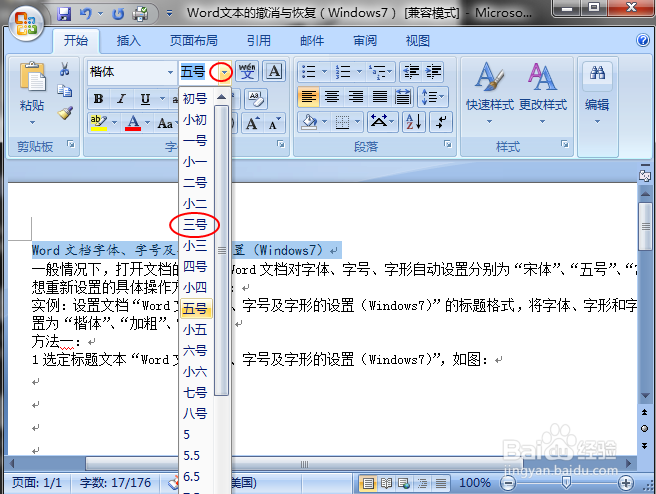The height and width of the screenshot is (494, 656).
Task: Grow font size with large A
Action: 252,123
